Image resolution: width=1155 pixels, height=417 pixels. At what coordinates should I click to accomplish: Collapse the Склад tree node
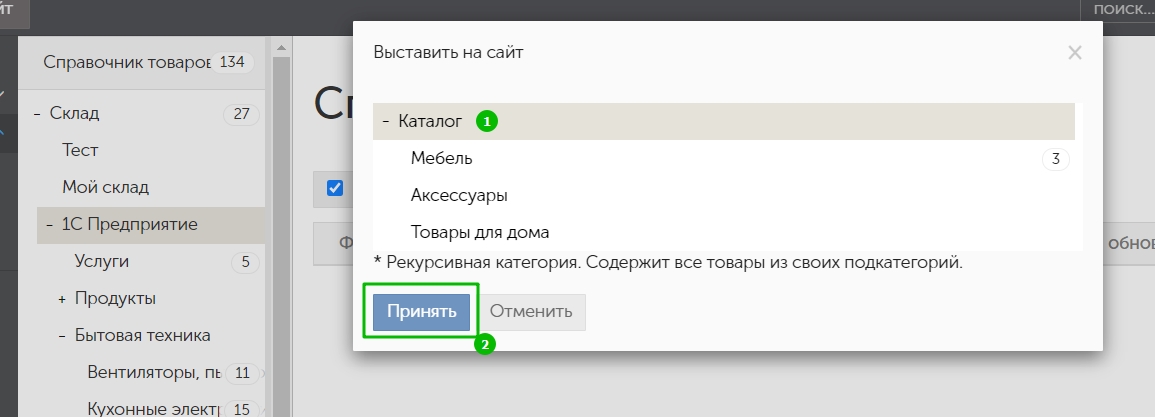click(x=37, y=114)
